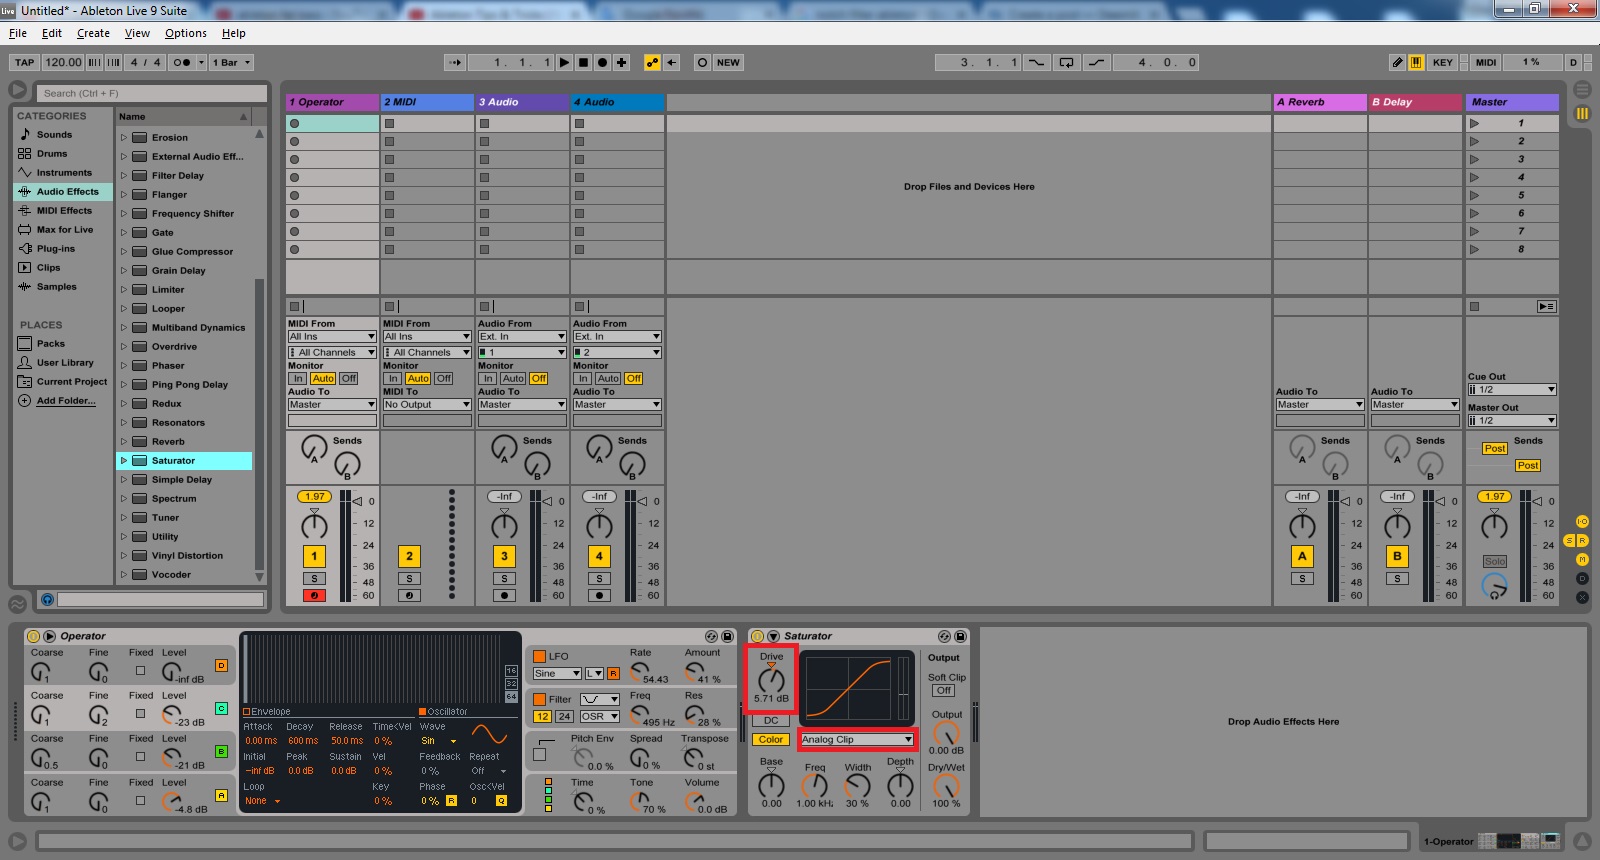Expand the Reverb device folder
This screenshot has height=860, width=1600.
pos(124,441)
